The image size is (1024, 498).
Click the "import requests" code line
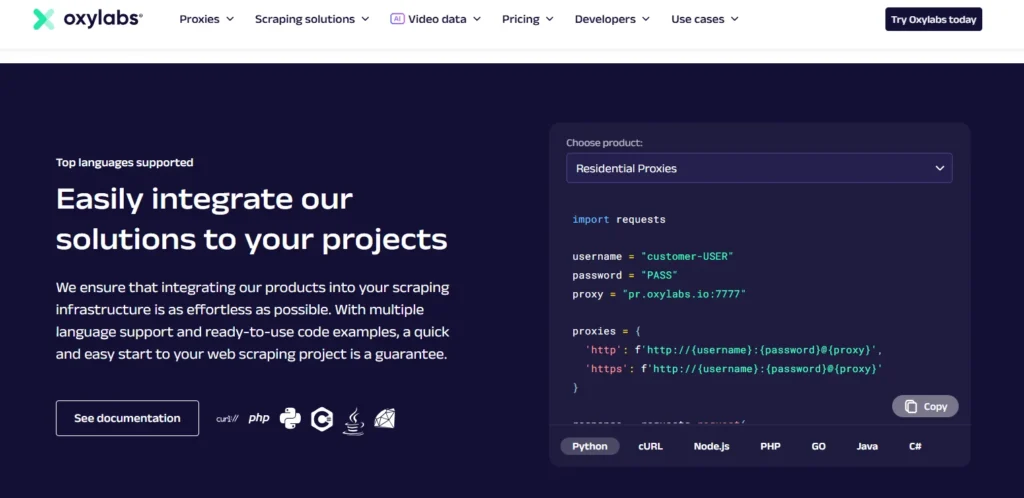(619, 219)
